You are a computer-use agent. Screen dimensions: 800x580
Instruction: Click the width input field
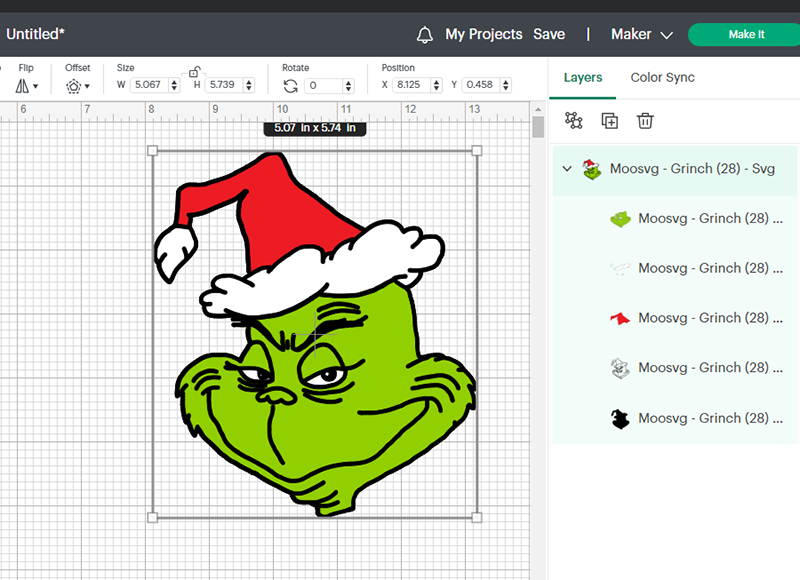point(150,85)
